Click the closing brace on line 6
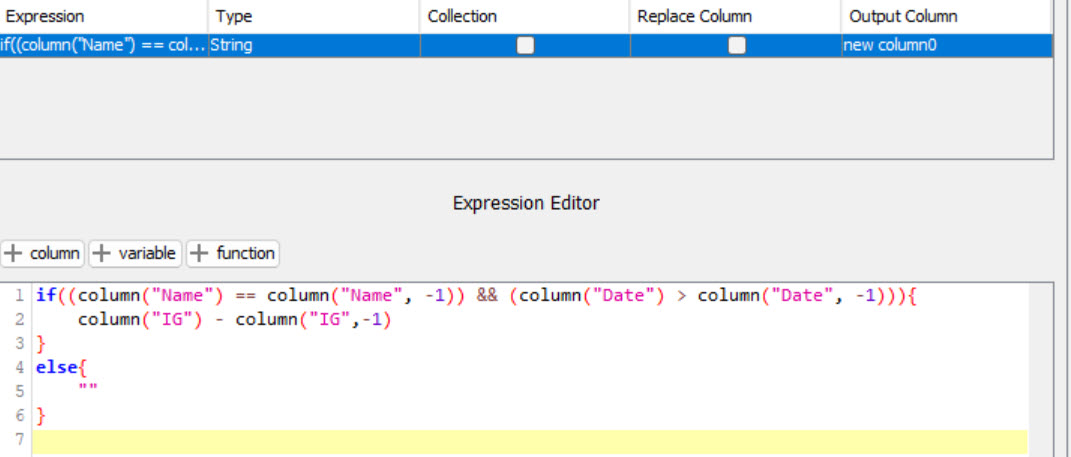Image resolution: width=1071 pixels, height=457 pixels. [x=40, y=415]
